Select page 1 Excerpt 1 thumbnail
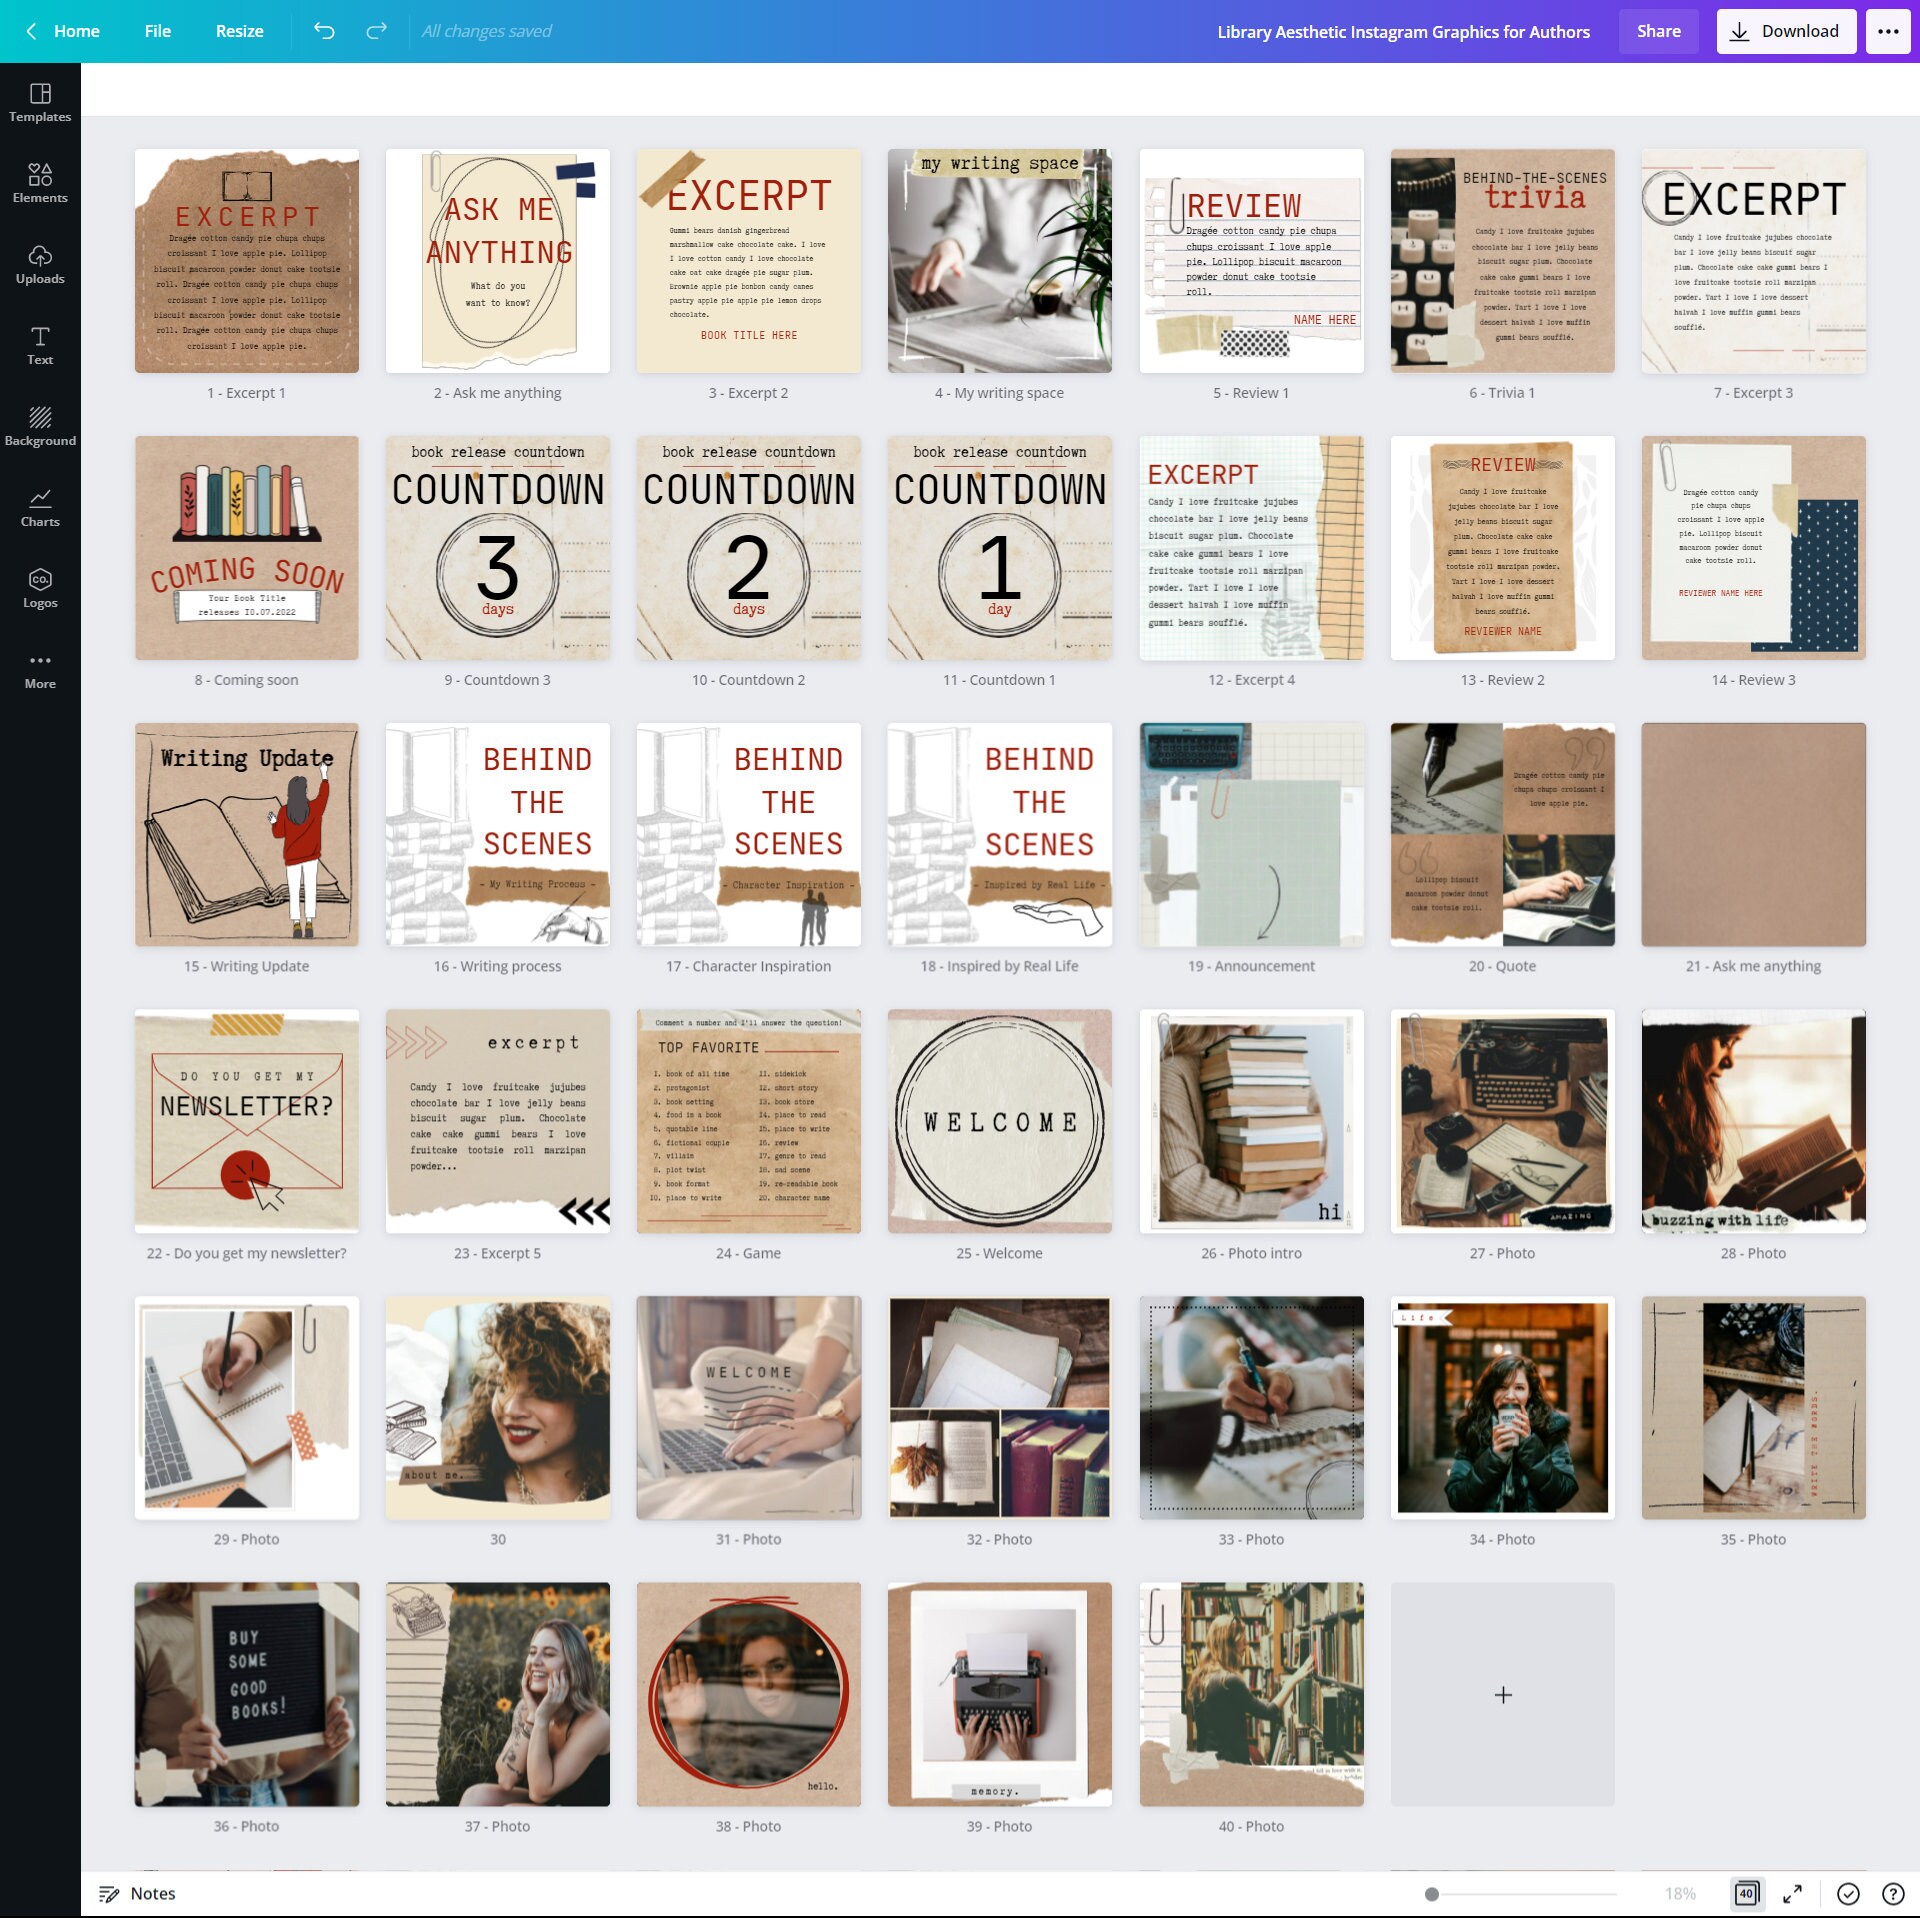This screenshot has width=1920, height=1918. coord(246,261)
